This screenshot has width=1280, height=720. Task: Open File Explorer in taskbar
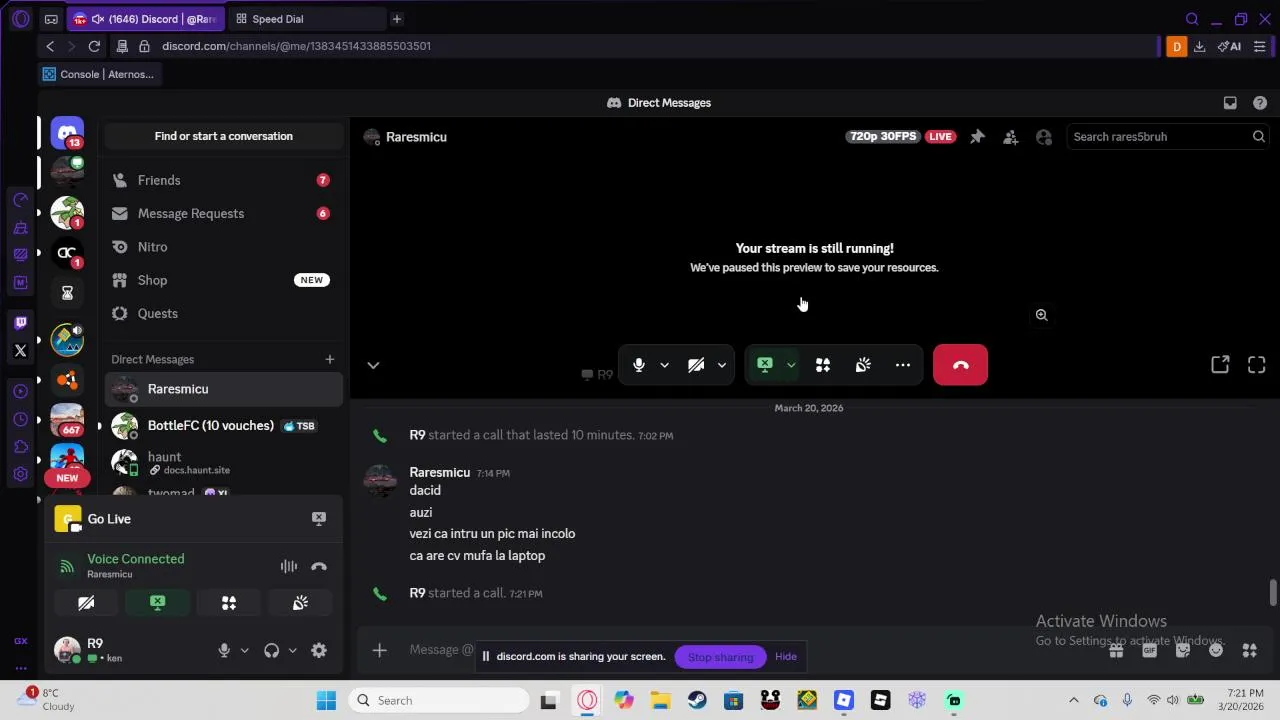660,701
